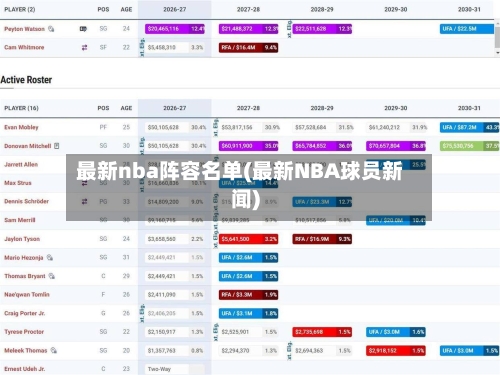
Task: Click the note icon beside Peyton Watson
Action: [x=51, y=29]
